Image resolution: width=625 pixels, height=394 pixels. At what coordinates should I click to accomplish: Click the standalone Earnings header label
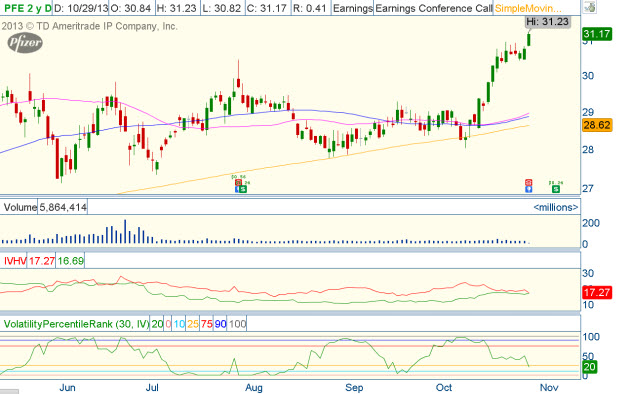(352, 8)
